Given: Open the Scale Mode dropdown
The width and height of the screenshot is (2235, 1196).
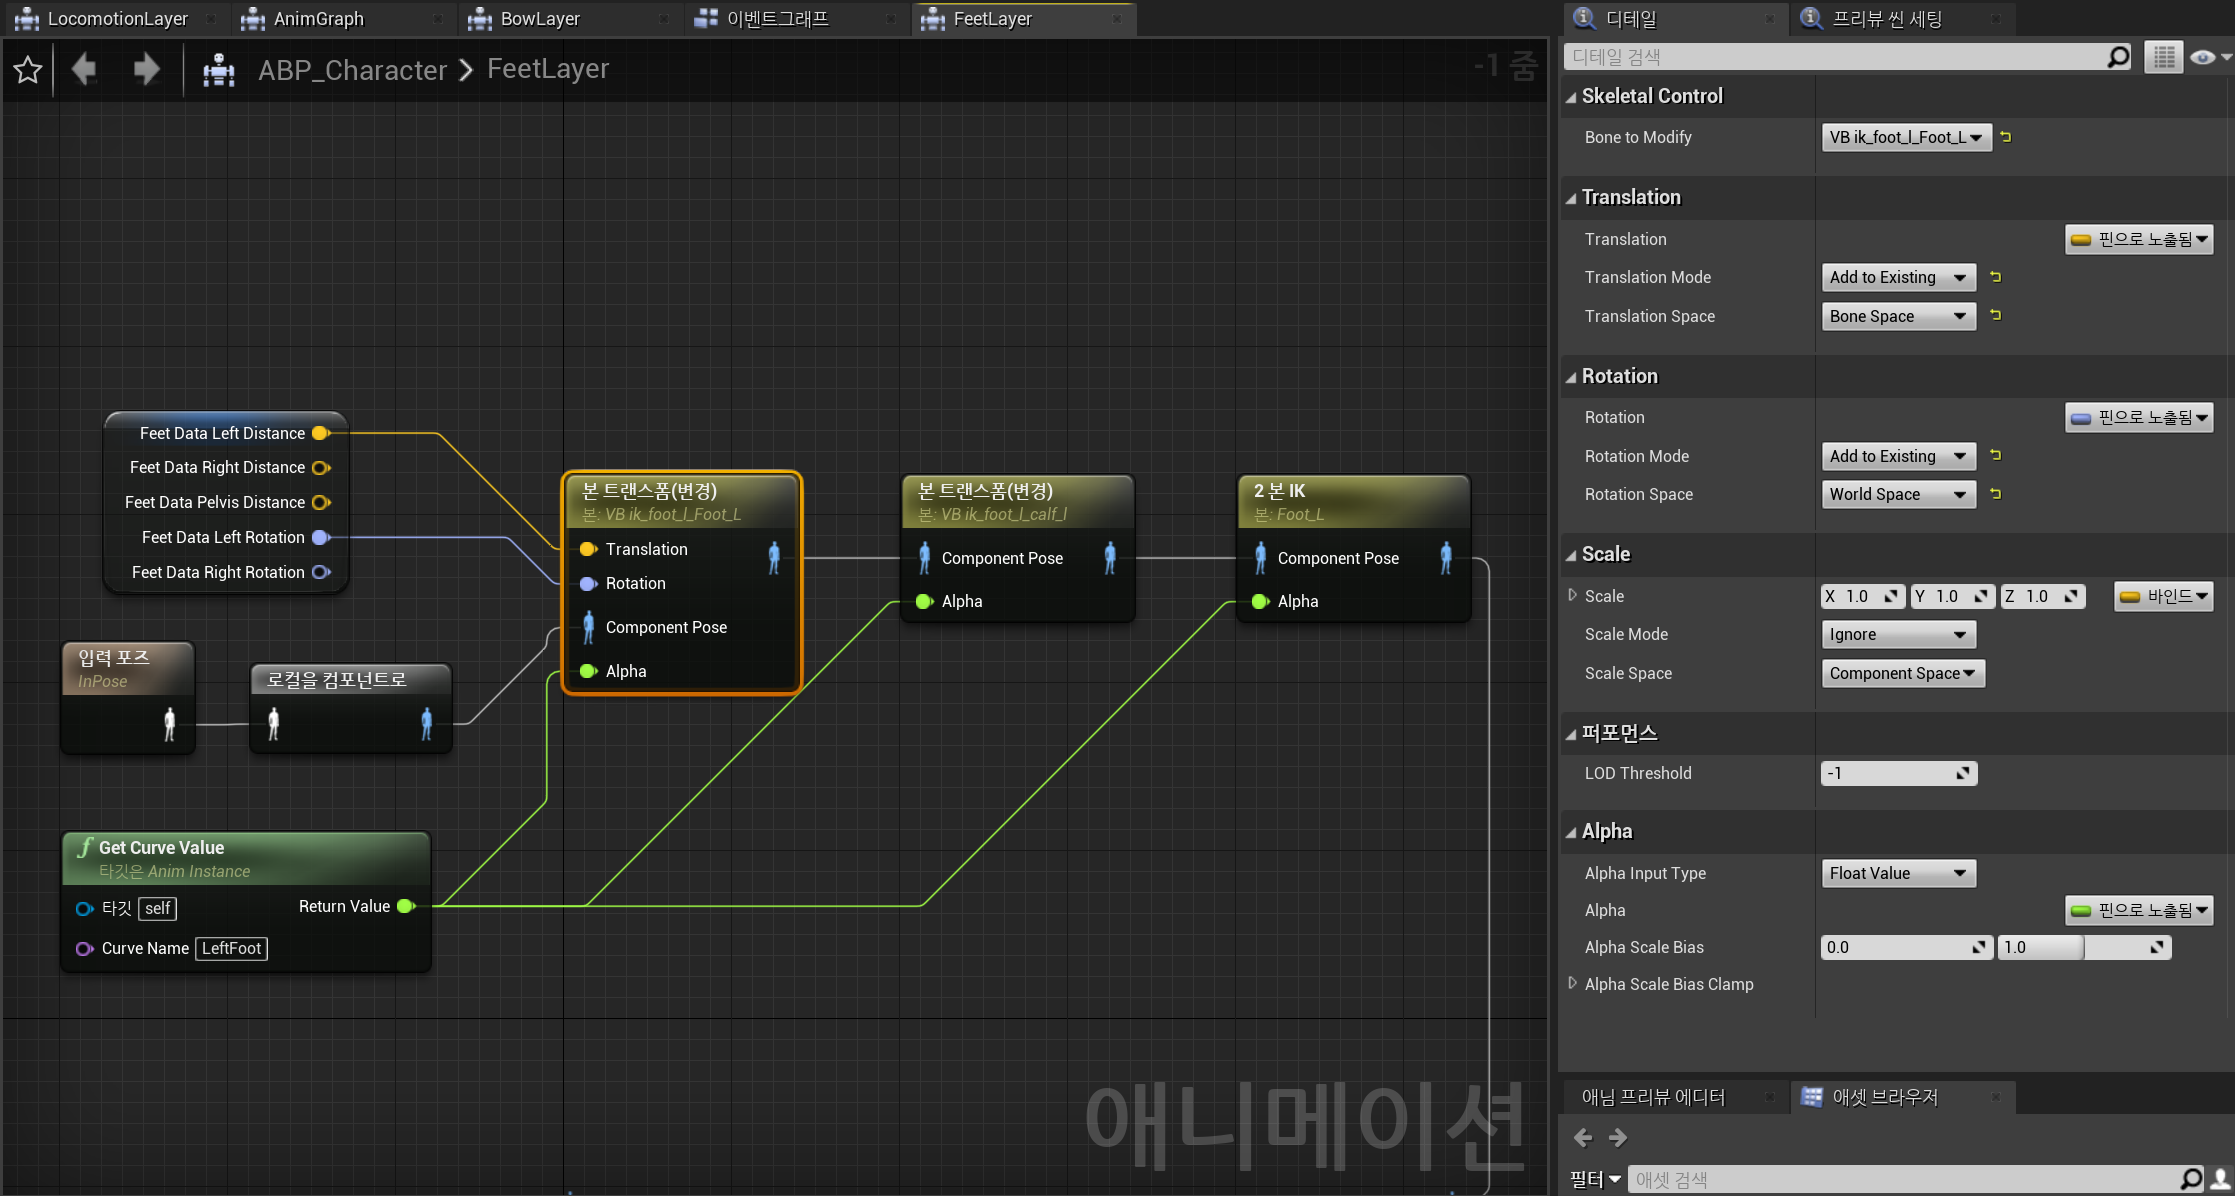Looking at the screenshot, I should 1897,634.
